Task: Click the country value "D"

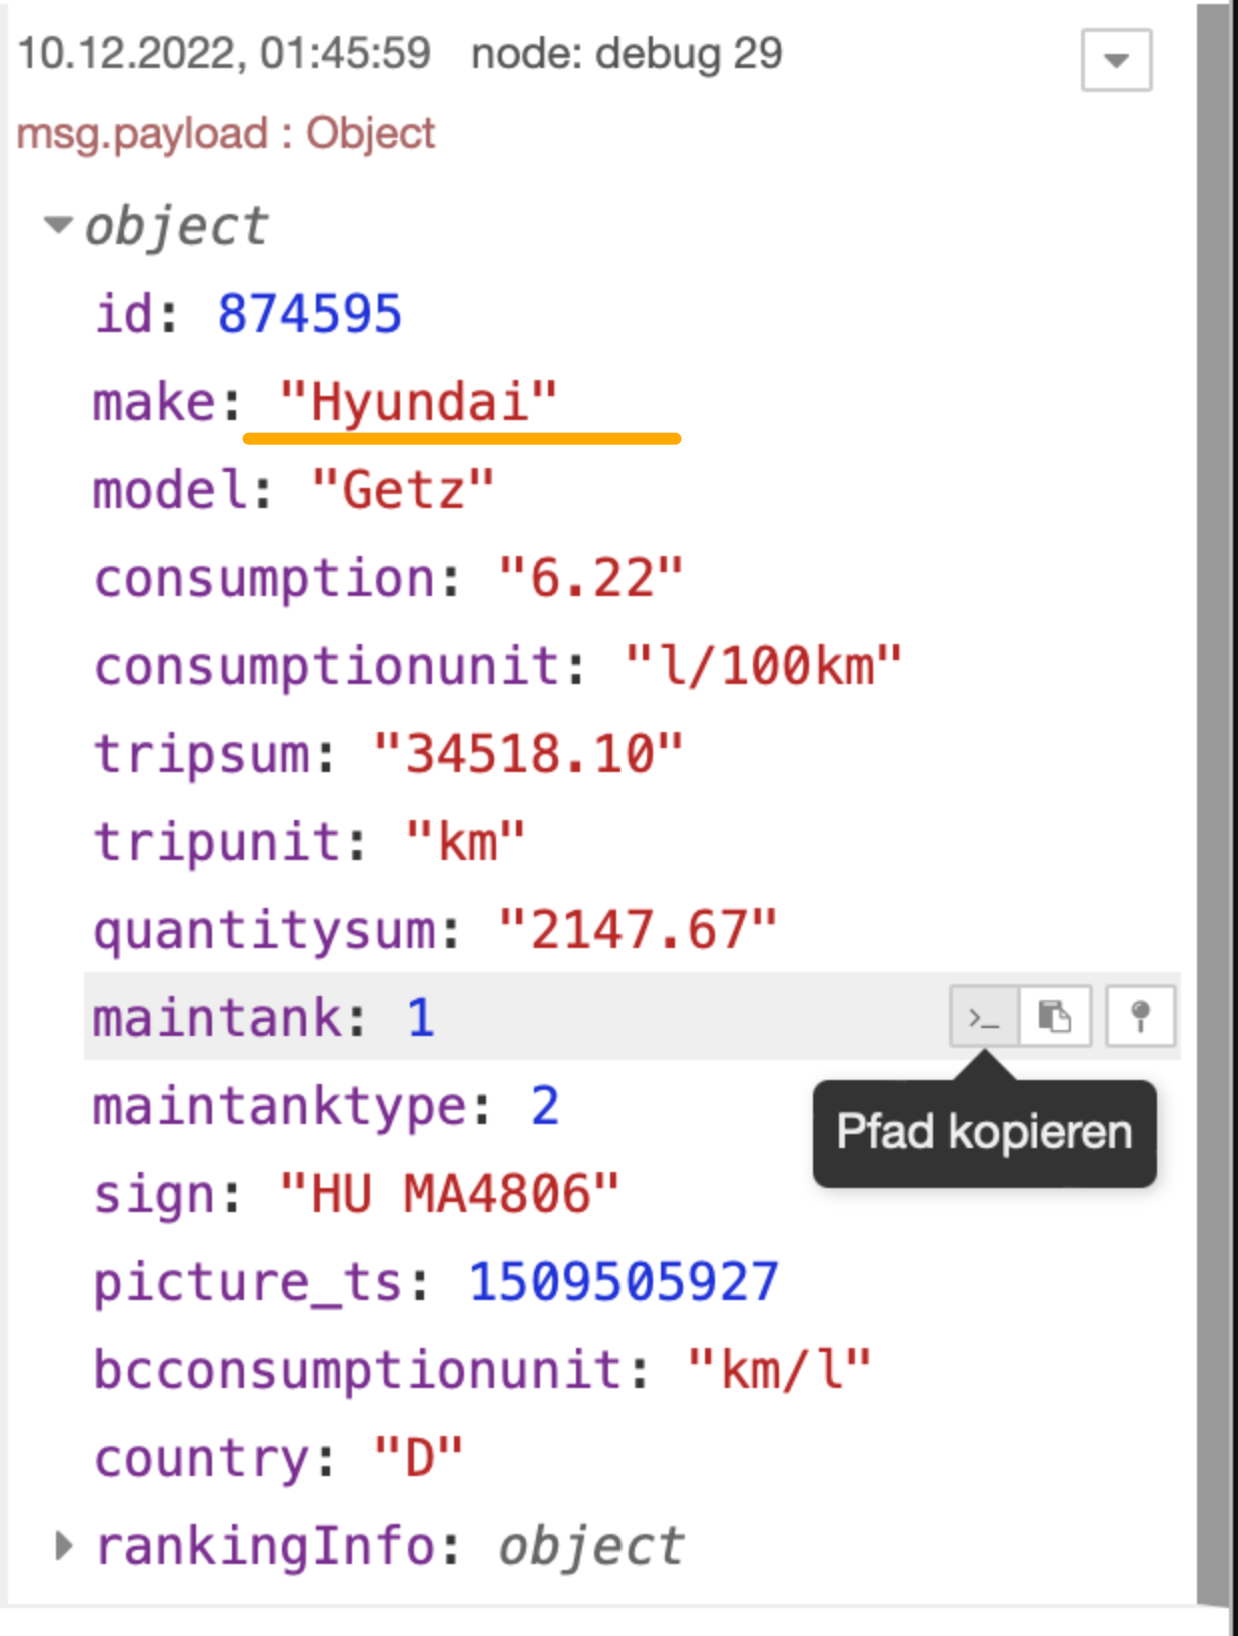Action: pos(418,1458)
